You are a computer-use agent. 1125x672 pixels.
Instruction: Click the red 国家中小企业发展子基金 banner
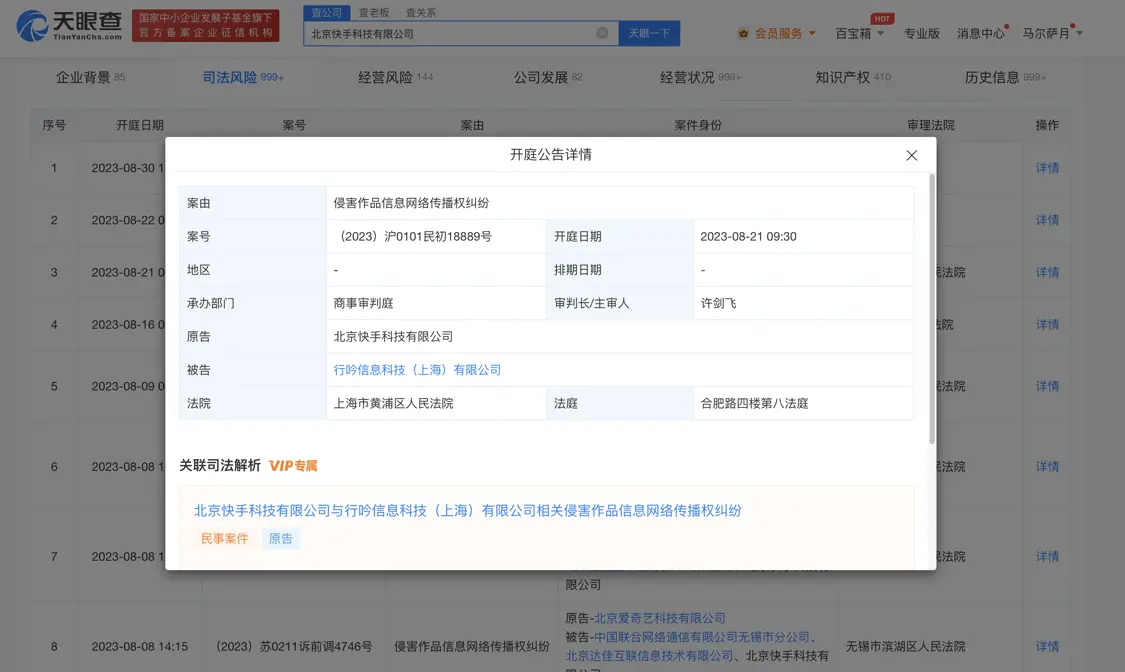coord(205,26)
